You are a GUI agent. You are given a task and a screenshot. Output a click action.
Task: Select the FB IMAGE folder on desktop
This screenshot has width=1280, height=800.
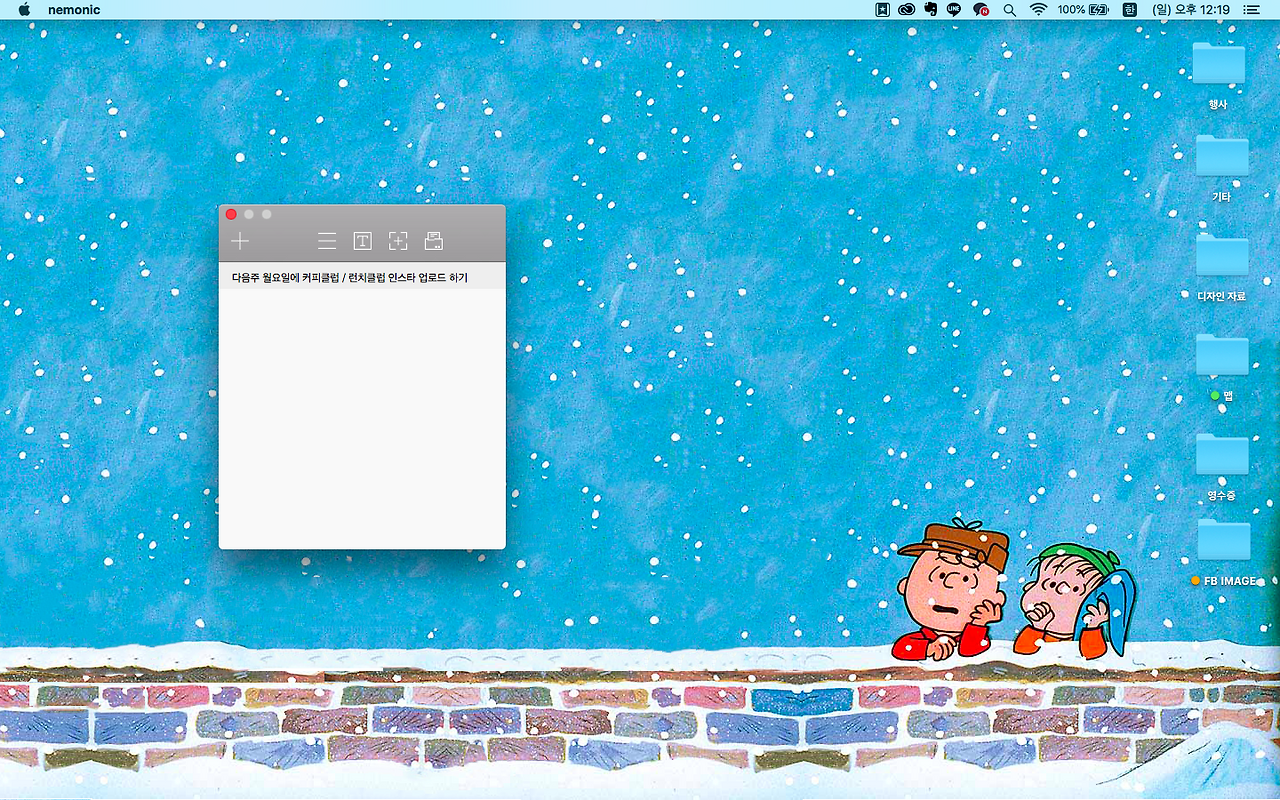[x=1224, y=540]
